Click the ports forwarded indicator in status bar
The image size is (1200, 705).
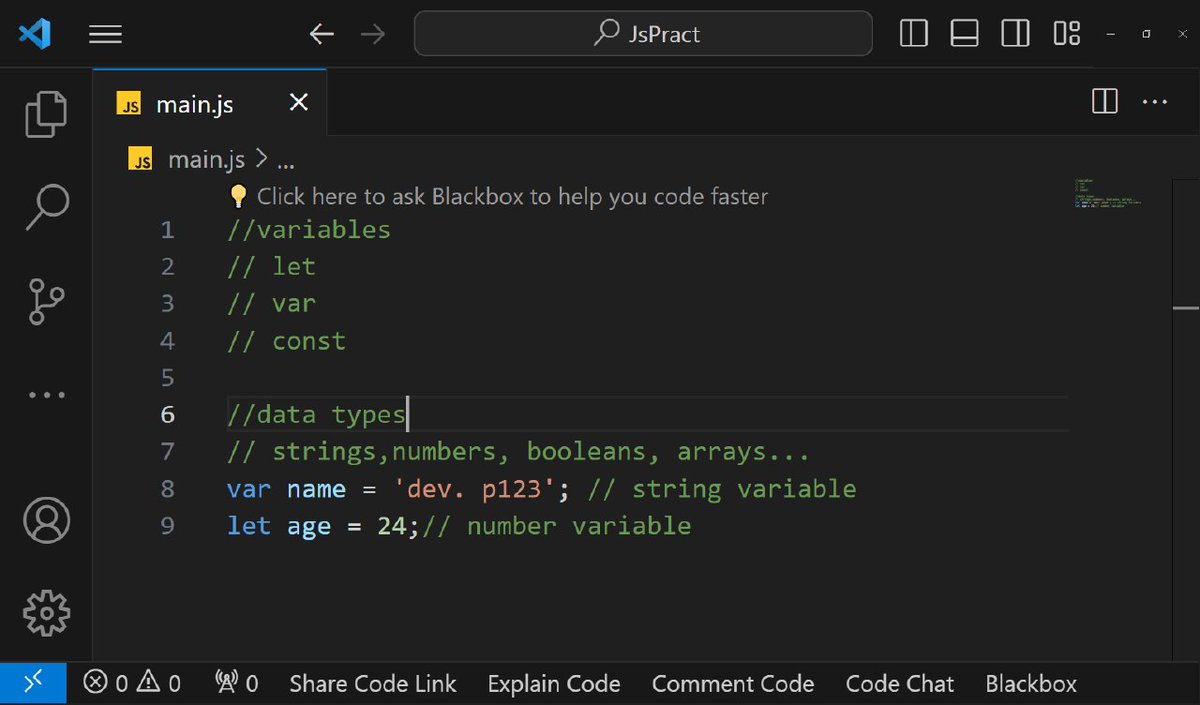[x=237, y=684]
